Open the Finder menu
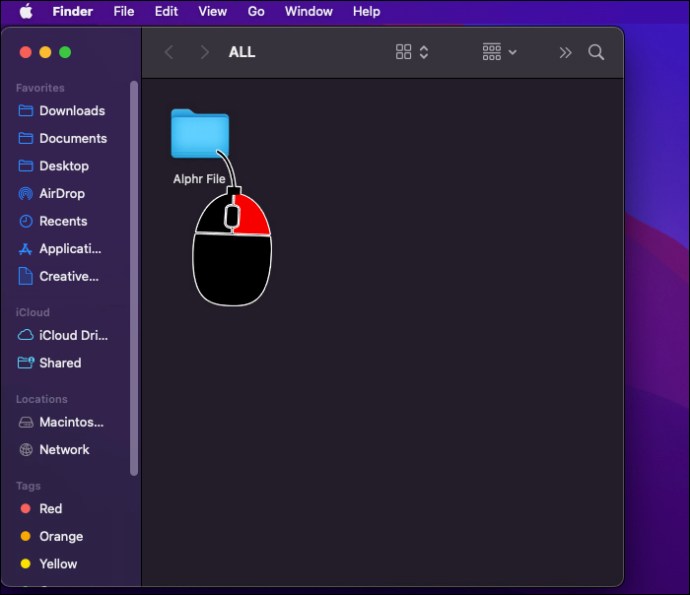This screenshot has width=690, height=595. 73,11
